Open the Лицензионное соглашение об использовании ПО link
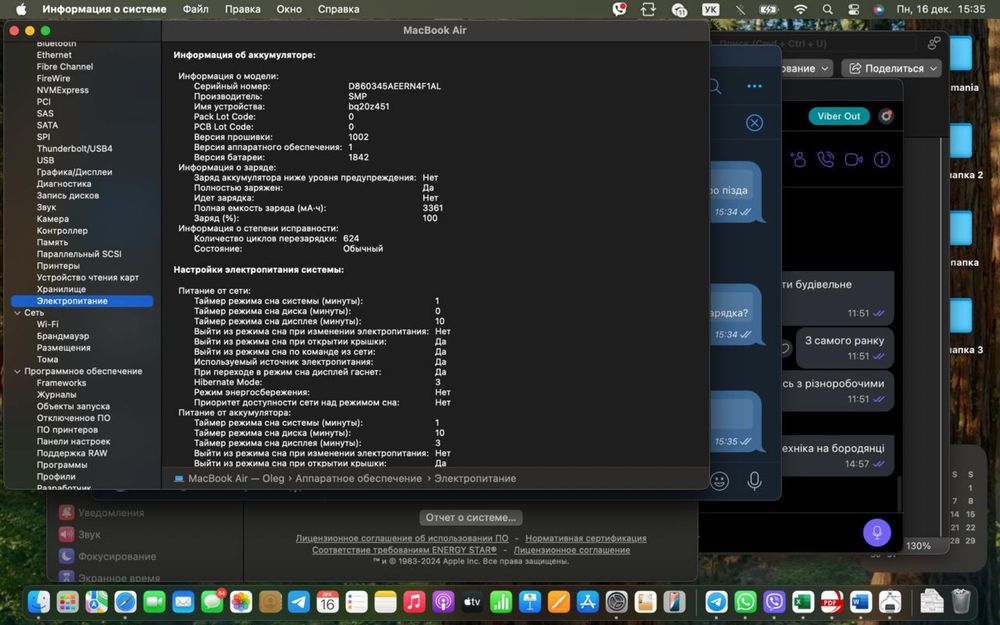Screen dimensions: 1000x625 (x=402, y=538)
